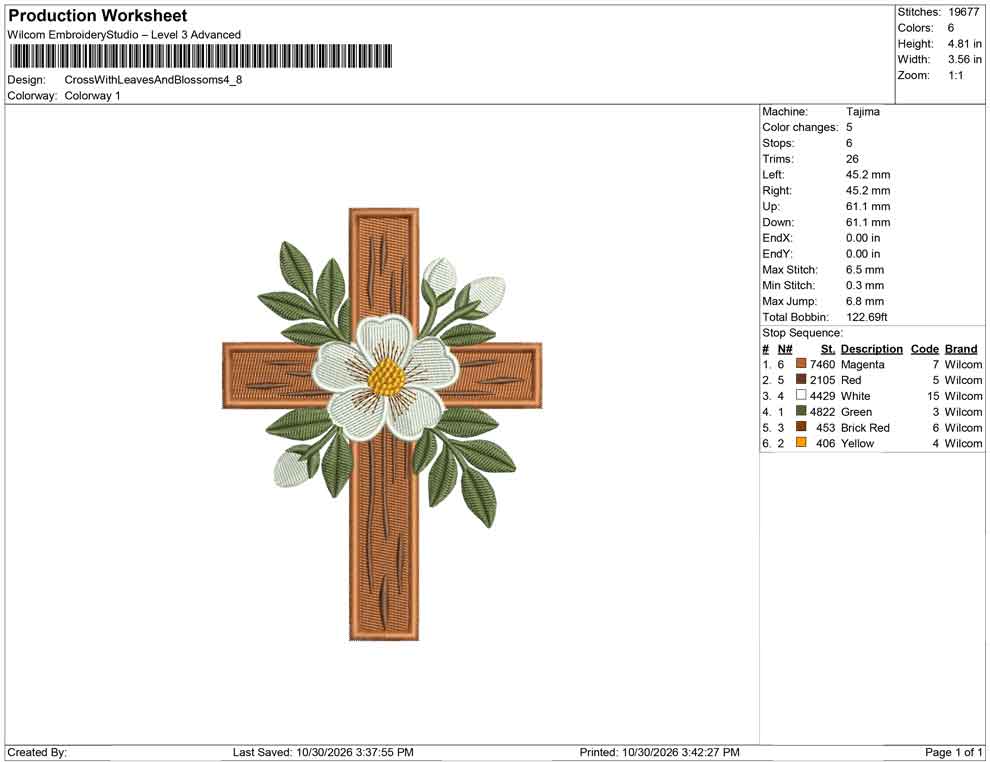The image size is (990, 762).
Task: Click the design name 'CrossWithLeavesAndBlossoms4_8'
Action: click(x=153, y=80)
